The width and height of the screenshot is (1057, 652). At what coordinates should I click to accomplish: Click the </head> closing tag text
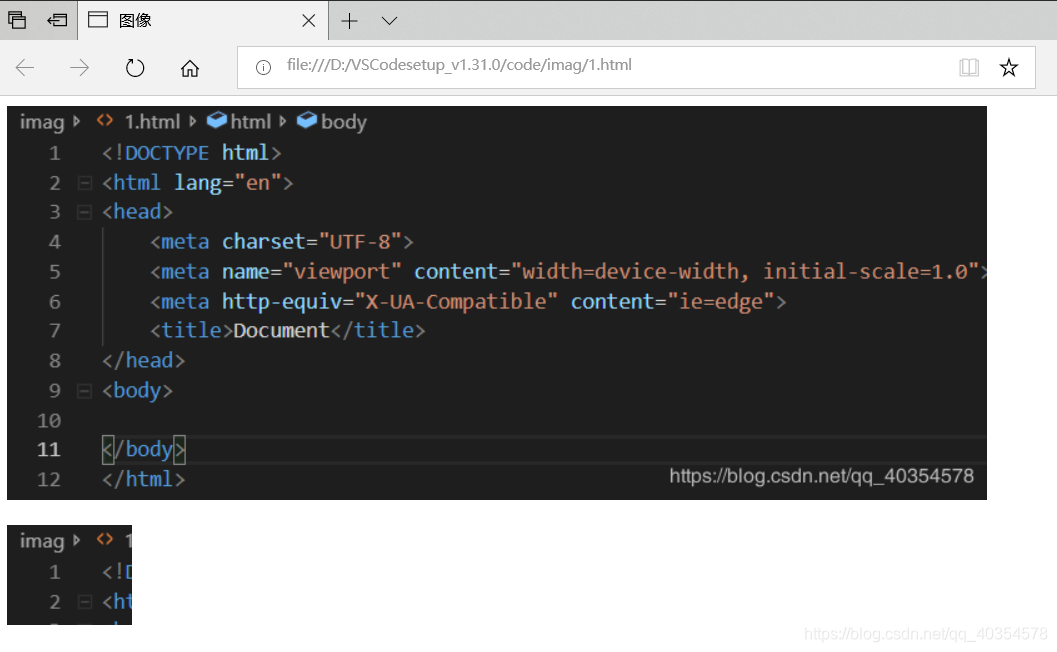click(x=144, y=361)
